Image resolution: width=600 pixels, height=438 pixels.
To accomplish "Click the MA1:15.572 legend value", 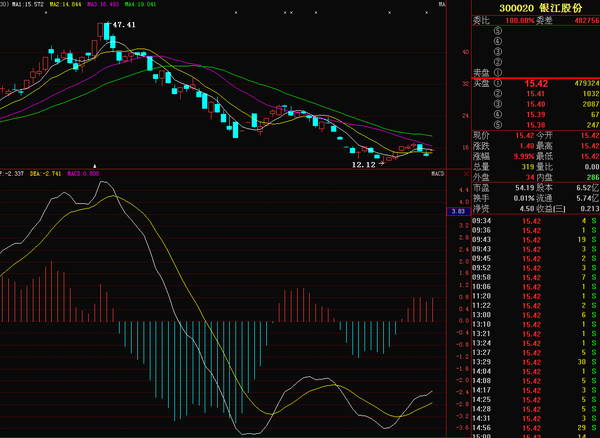I will (28, 5).
